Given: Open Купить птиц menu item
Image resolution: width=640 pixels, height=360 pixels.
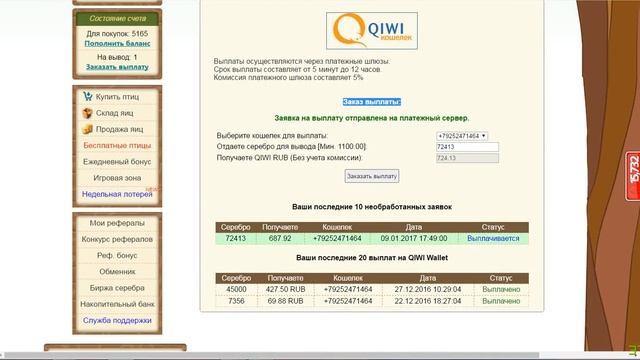Looking at the screenshot, I should pos(117,96).
